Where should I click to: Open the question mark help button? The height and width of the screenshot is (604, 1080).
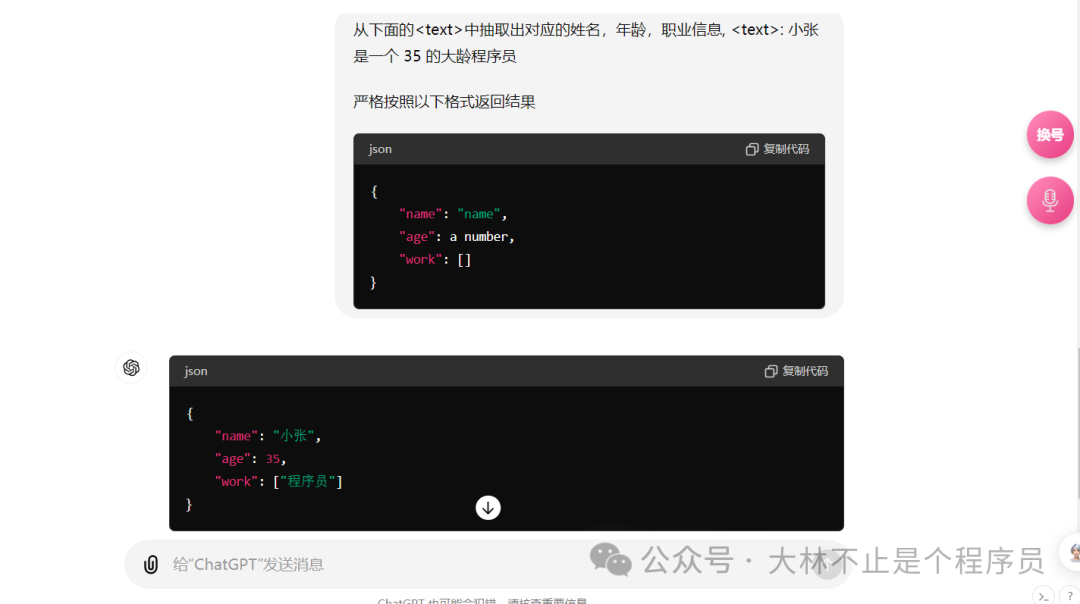pyautogui.click(x=1069, y=596)
